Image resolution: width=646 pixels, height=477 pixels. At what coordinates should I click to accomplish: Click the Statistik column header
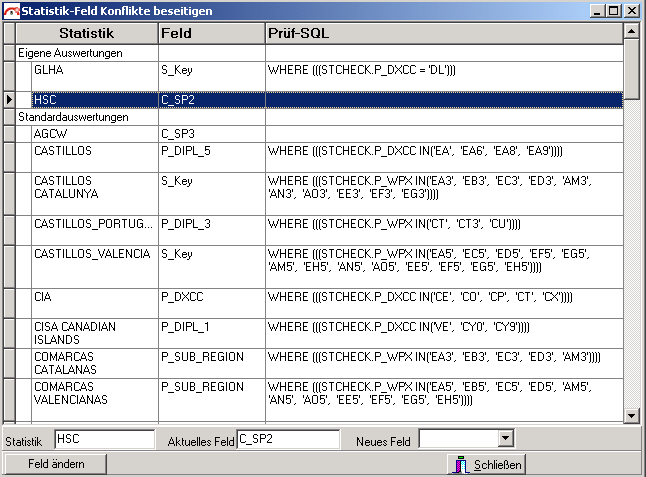[x=86, y=33]
